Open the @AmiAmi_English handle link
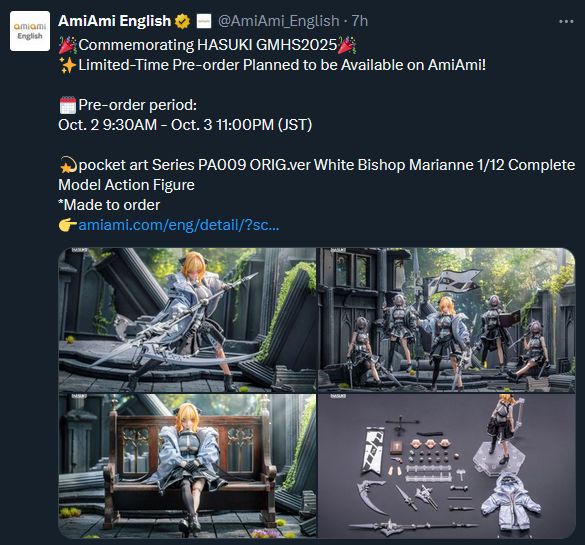This screenshot has width=585, height=545. [278, 21]
